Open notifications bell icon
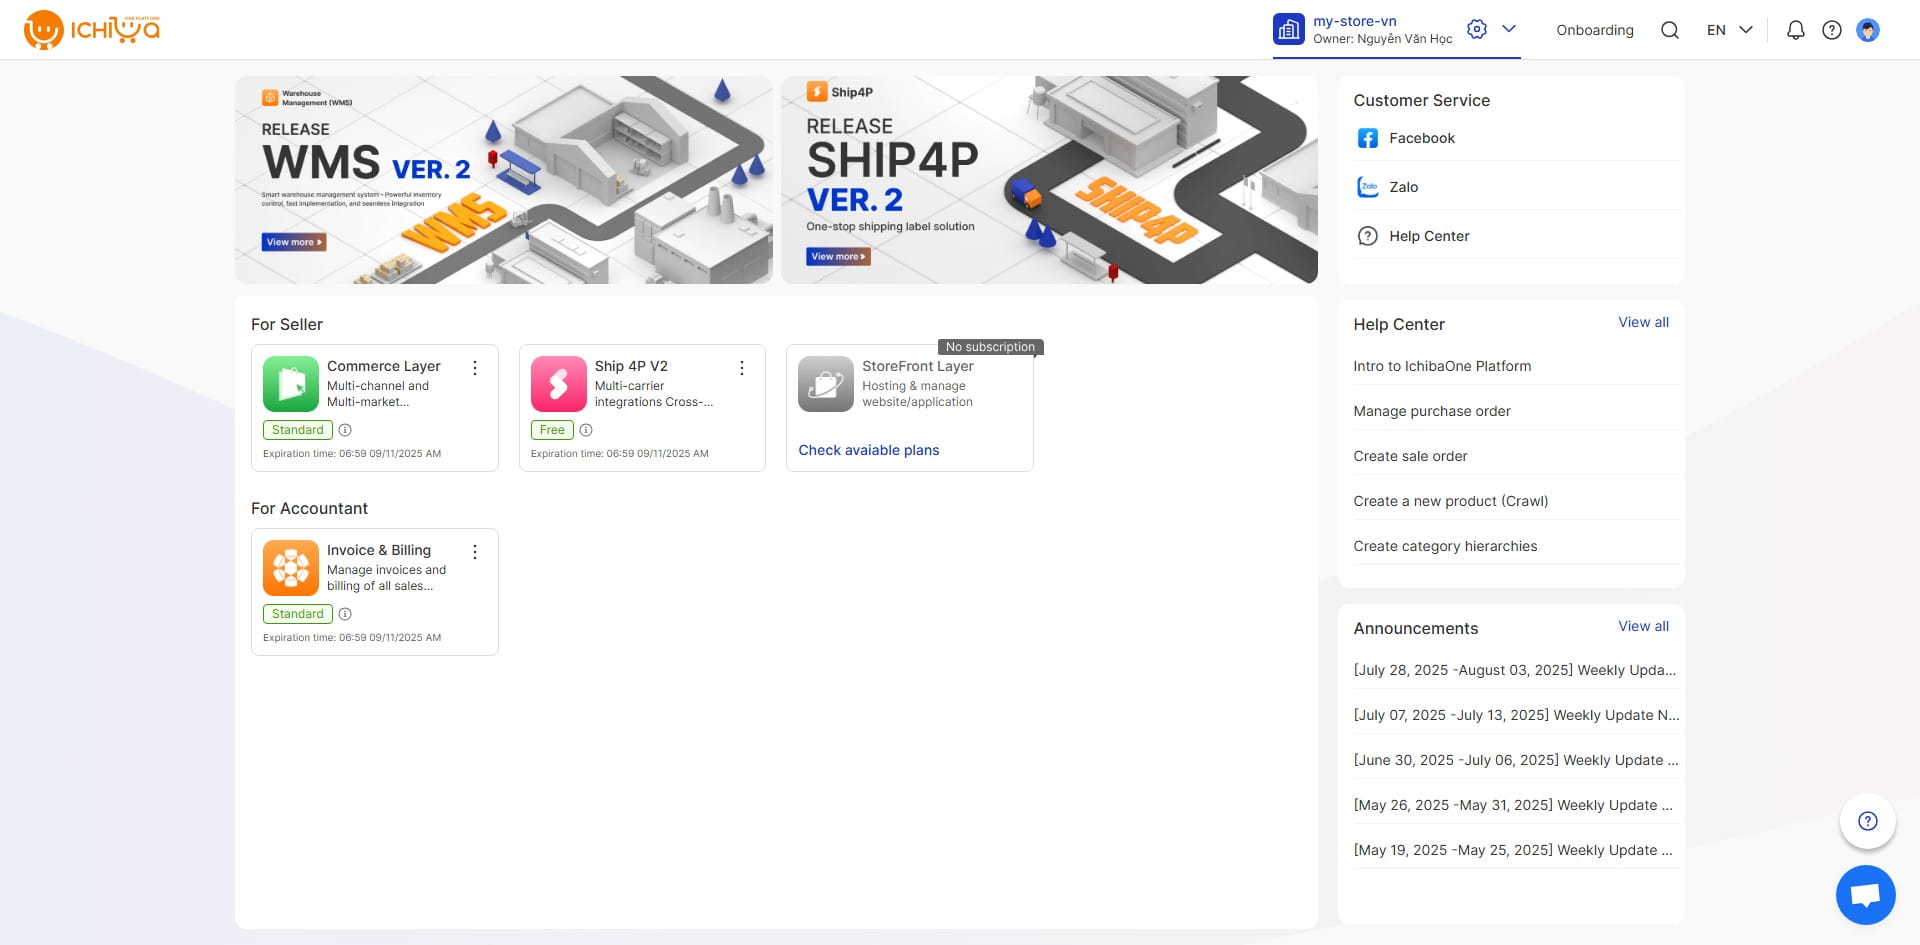1920x945 pixels. point(1795,30)
